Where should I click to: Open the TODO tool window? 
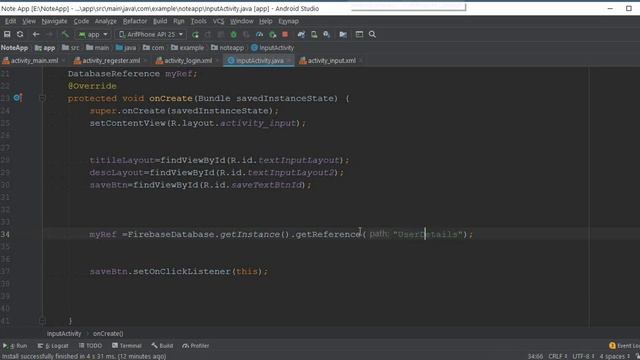[90, 346]
